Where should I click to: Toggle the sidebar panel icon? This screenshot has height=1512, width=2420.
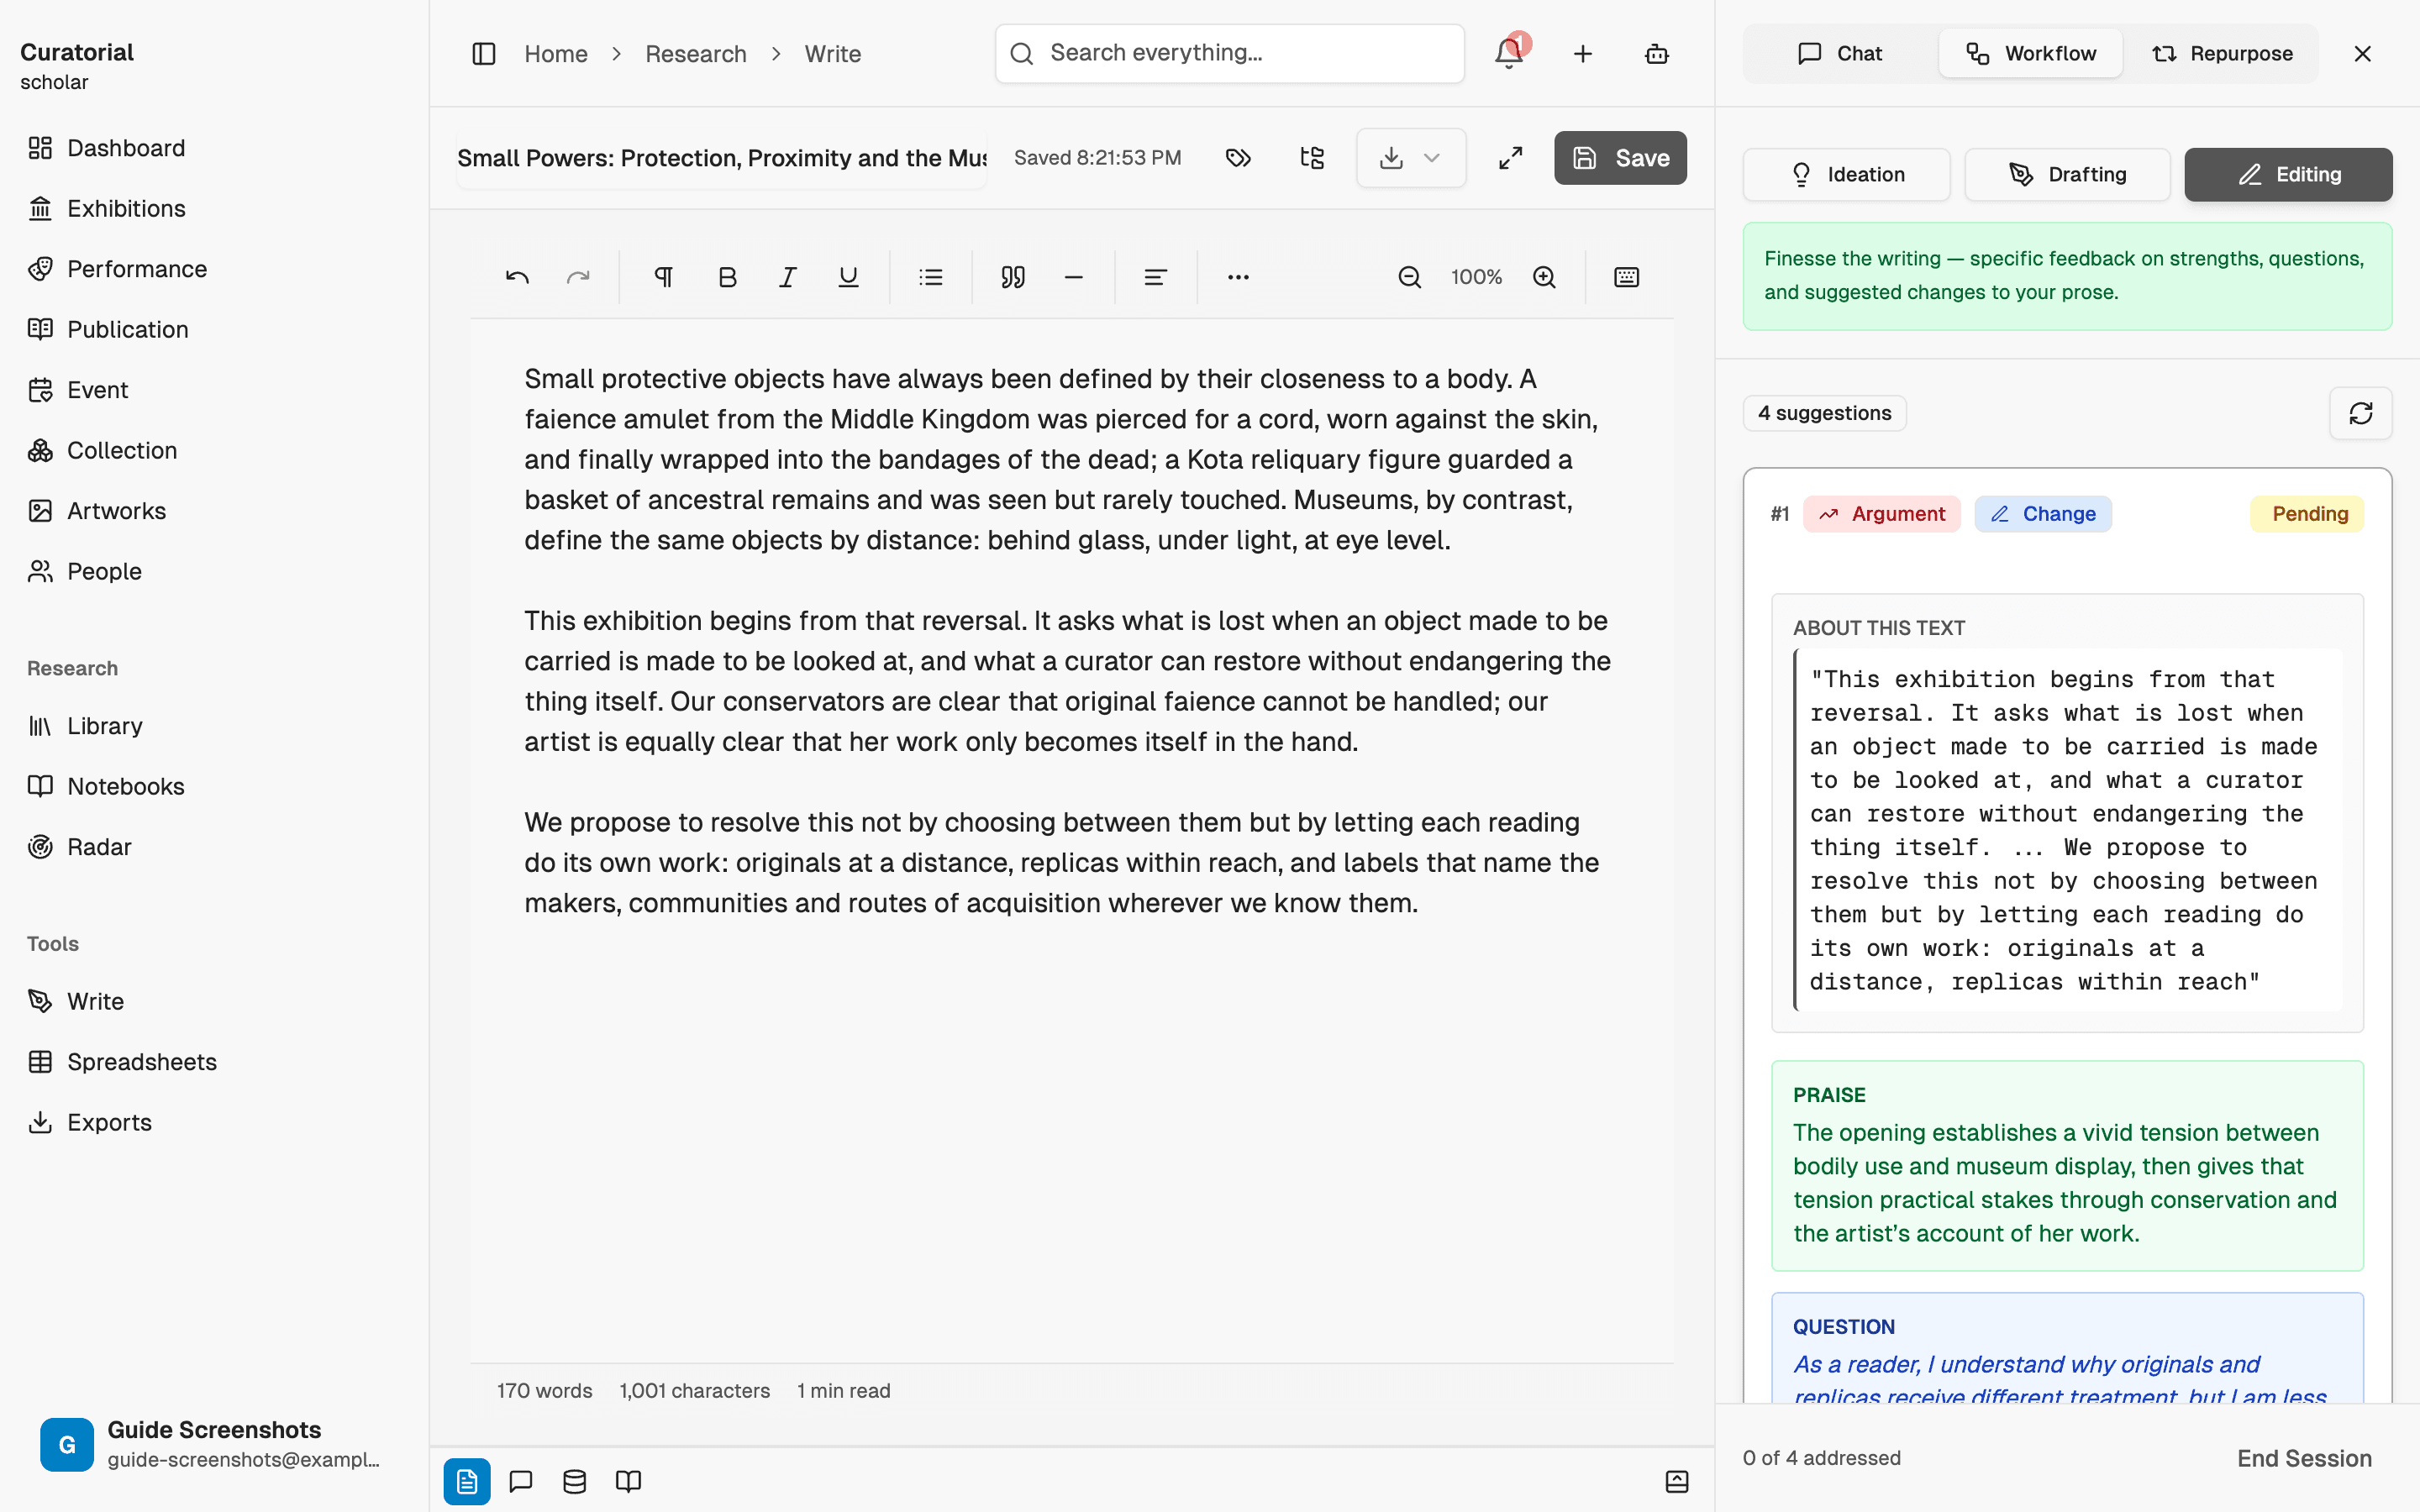[x=484, y=54]
